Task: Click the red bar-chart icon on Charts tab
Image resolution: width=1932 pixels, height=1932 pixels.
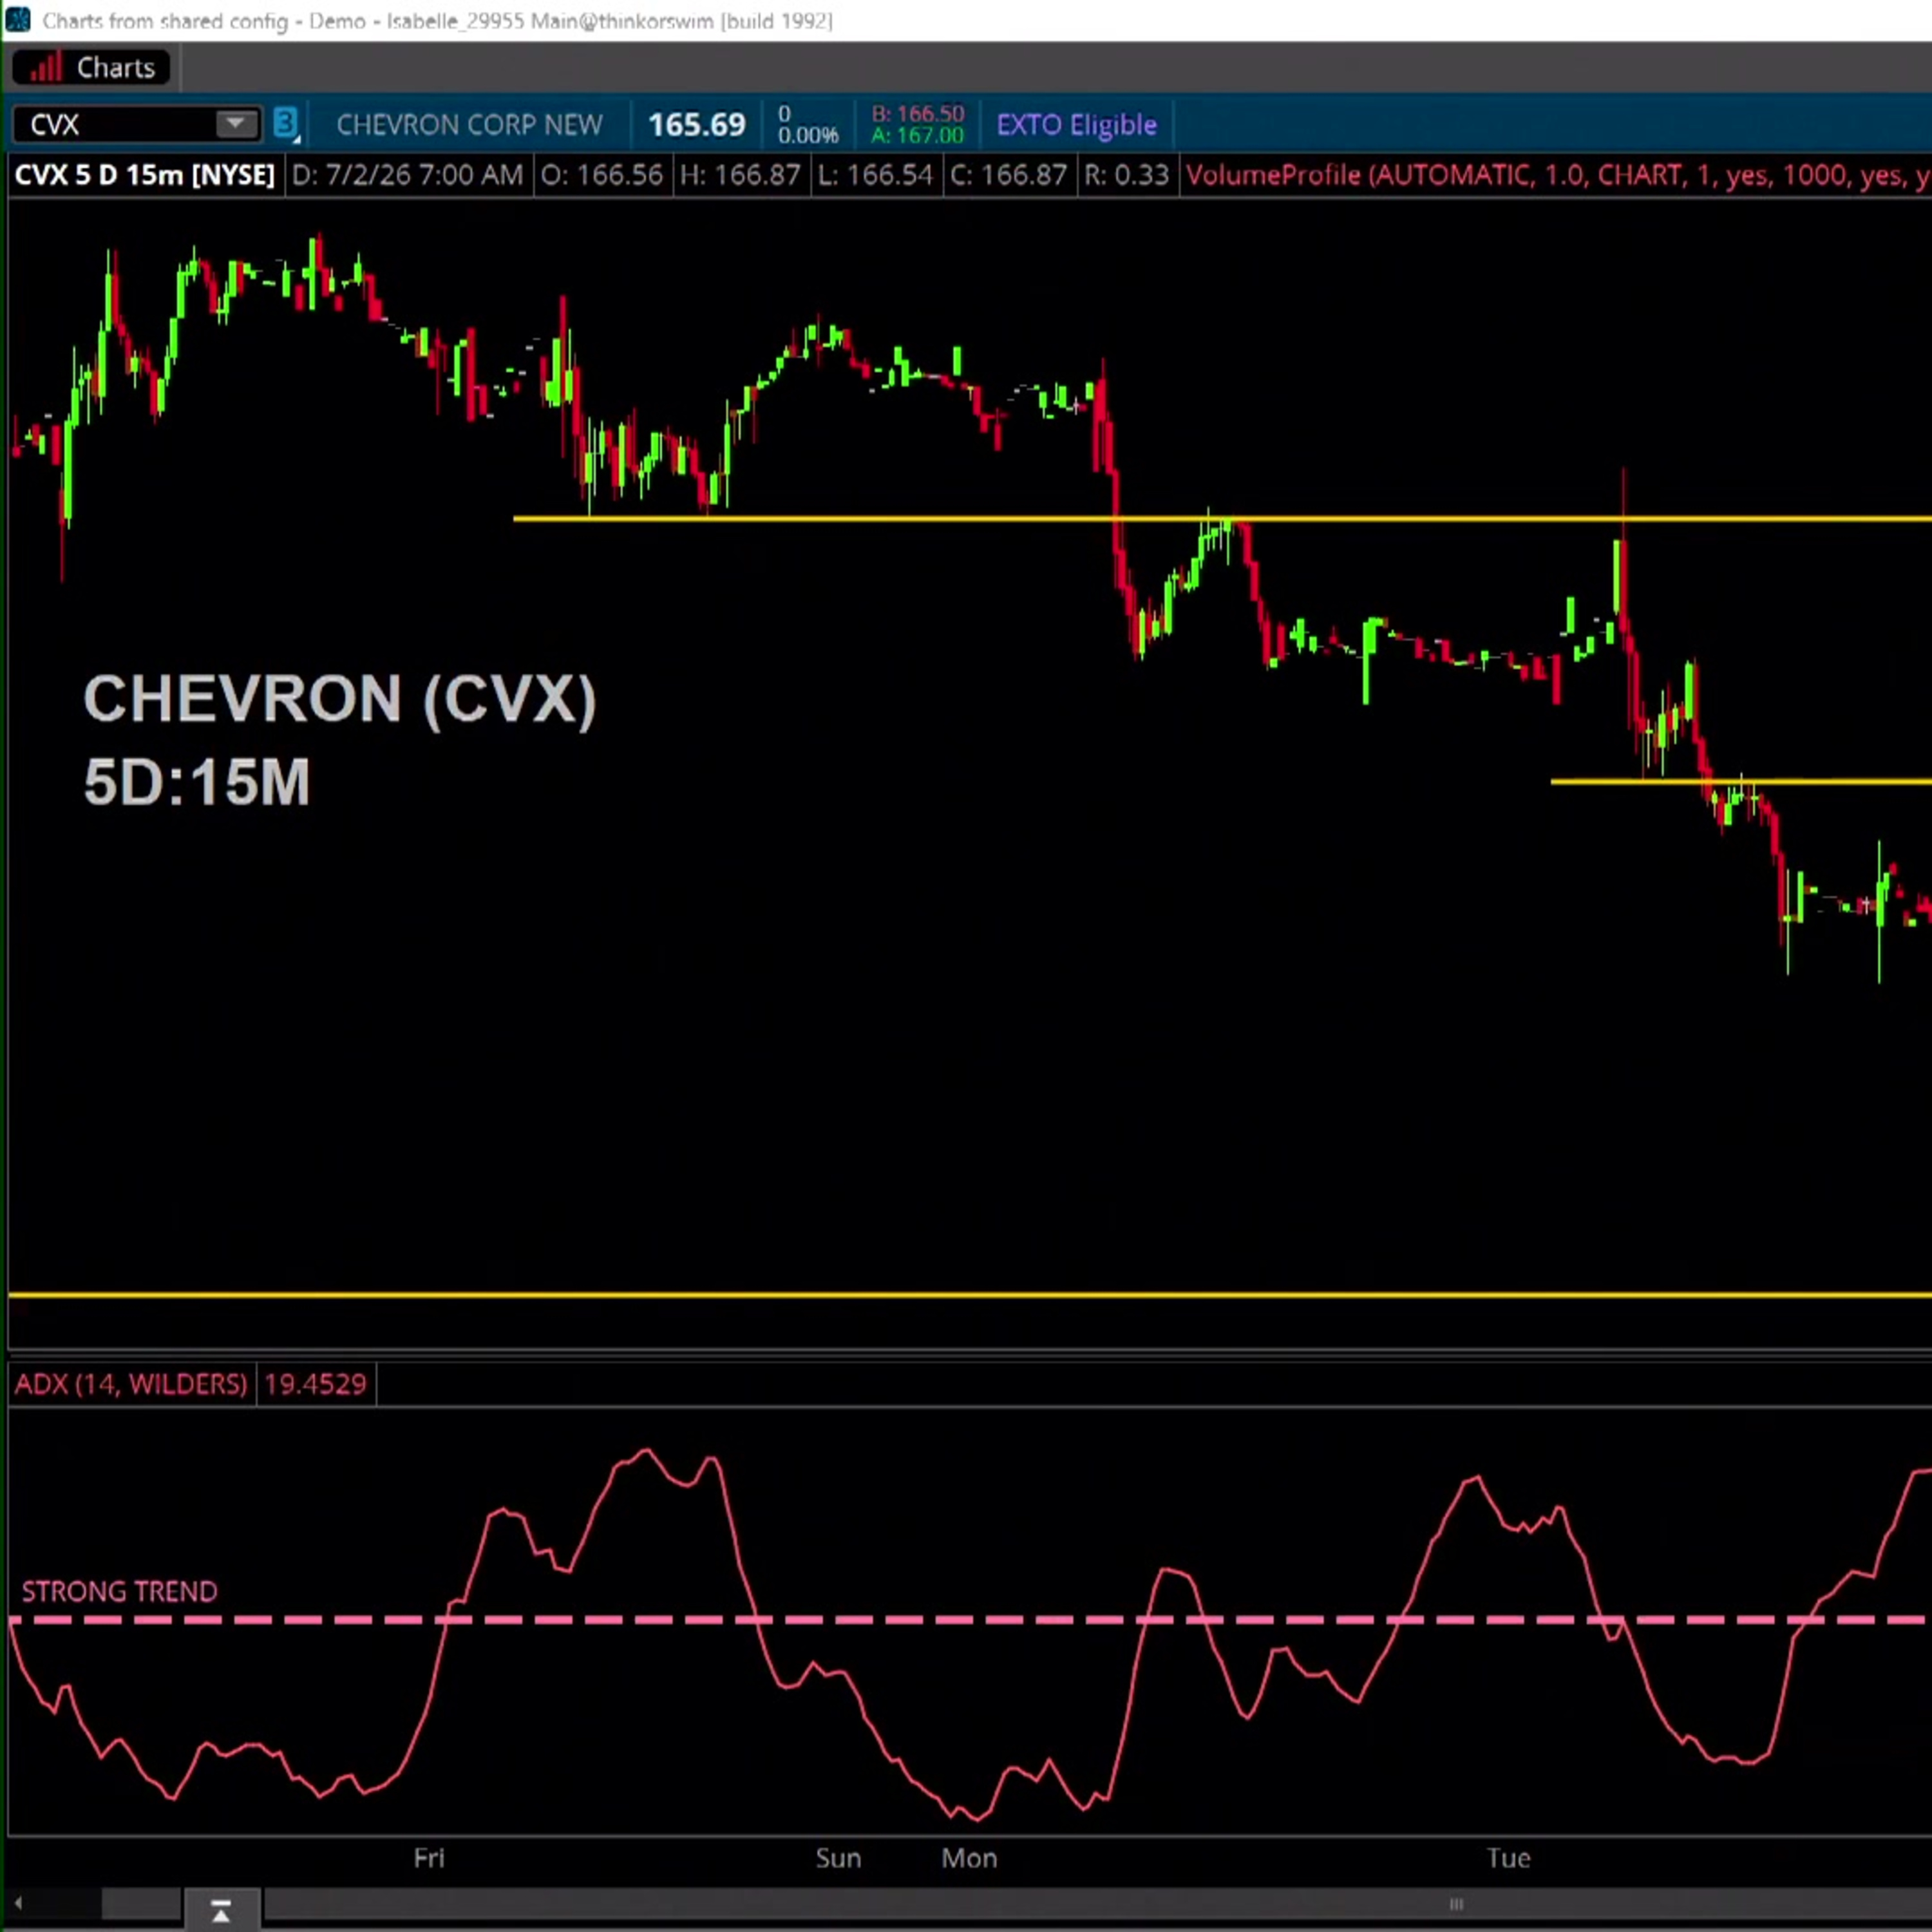Action: coord(45,68)
